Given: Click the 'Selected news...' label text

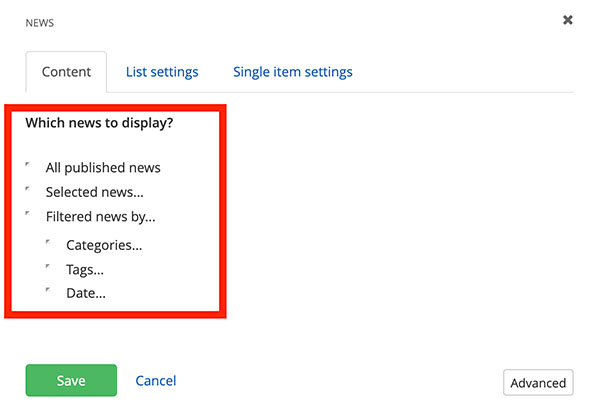Looking at the screenshot, I should 94,192.
